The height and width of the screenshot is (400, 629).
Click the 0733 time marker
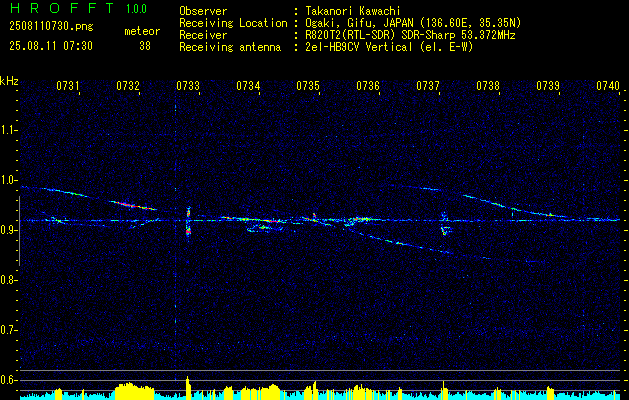(x=188, y=85)
